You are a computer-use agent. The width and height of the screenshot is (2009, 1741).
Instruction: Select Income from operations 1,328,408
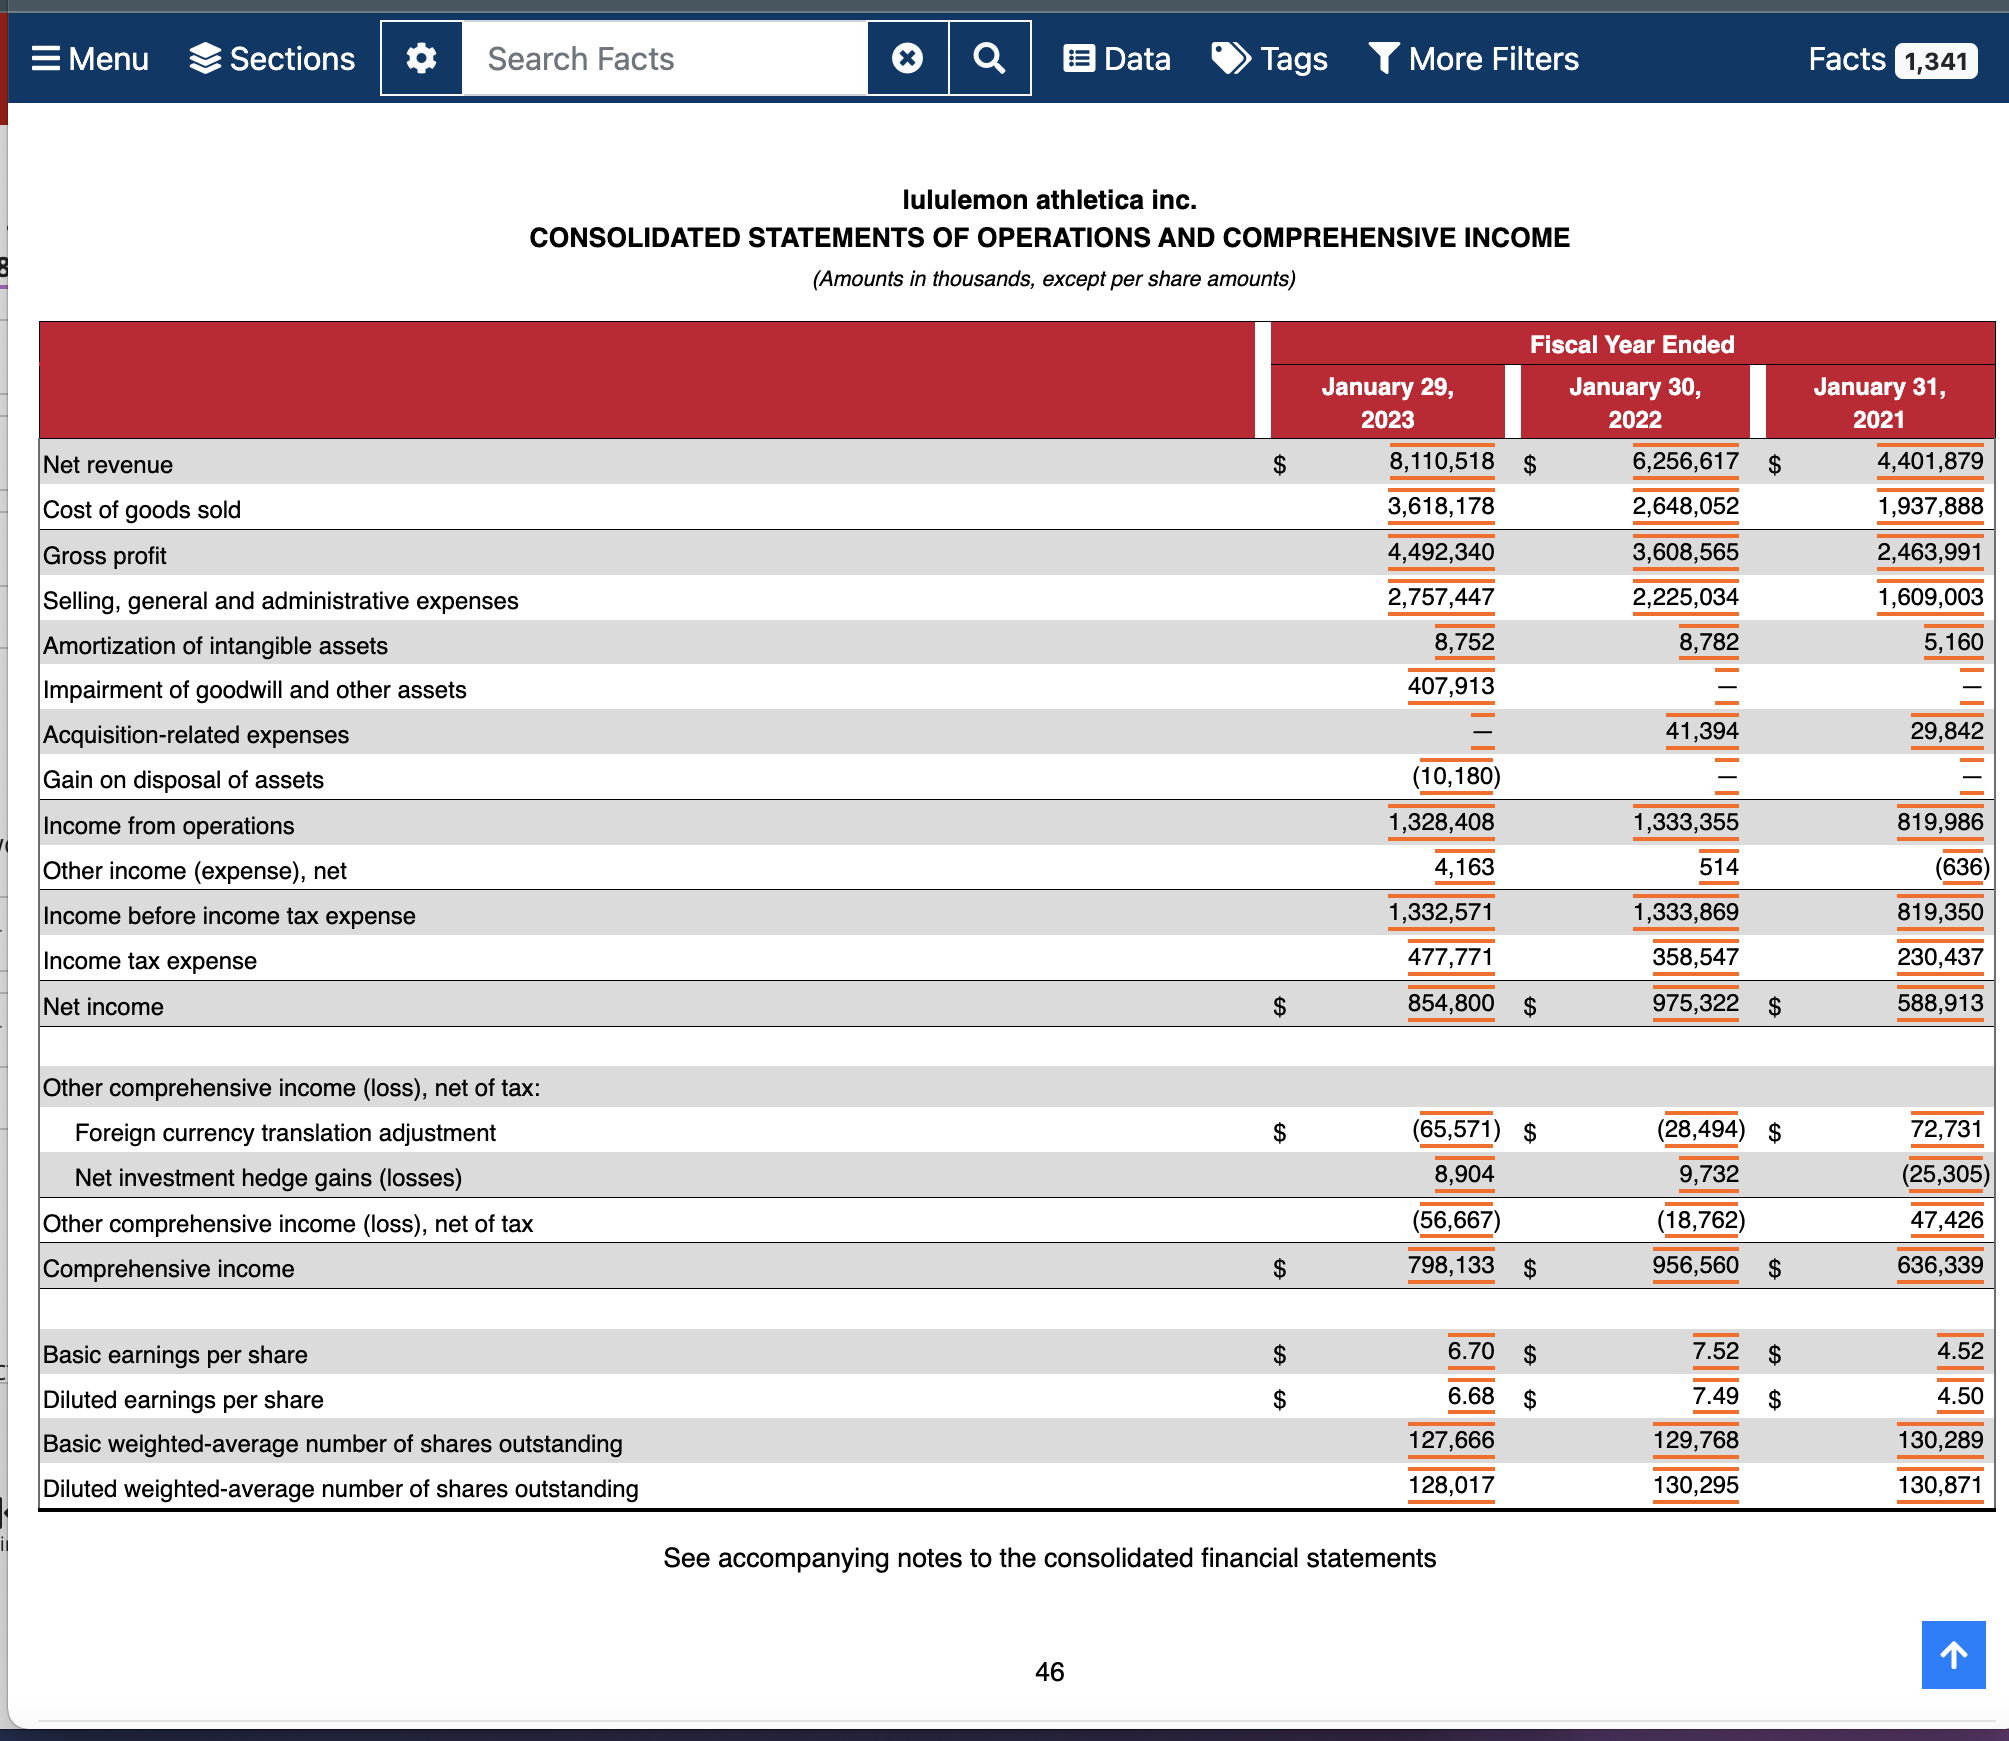tap(1441, 822)
